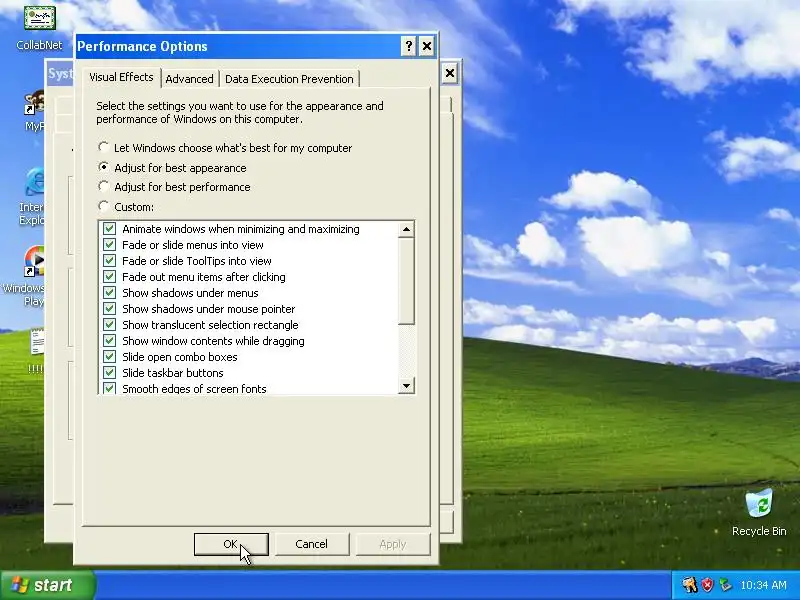The image size is (800, 600).
Task: Select the Internet Explorer desktop icon
Action: 34,196
